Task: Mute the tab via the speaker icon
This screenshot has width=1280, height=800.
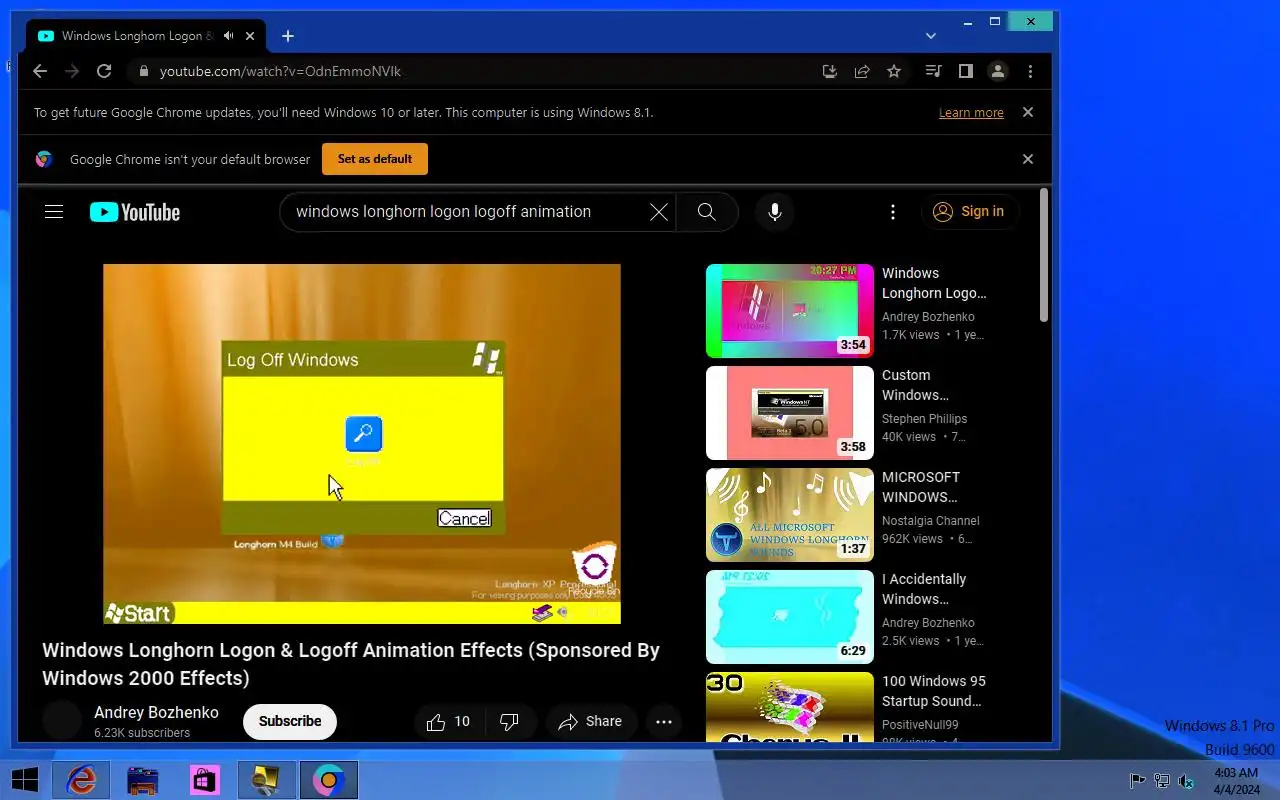Action: (x=229, y=36)
